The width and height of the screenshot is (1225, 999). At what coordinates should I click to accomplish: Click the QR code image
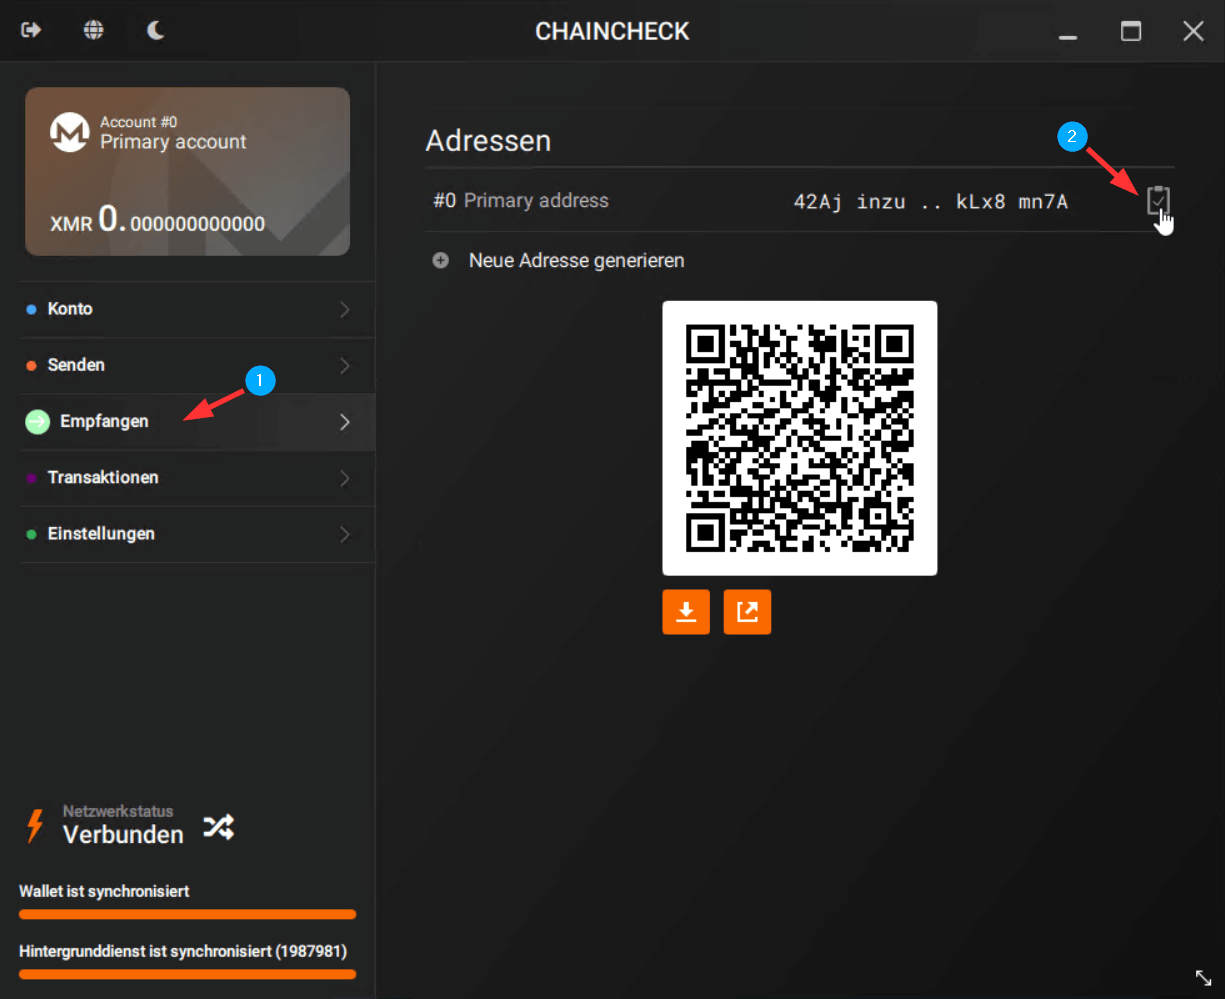point(800,438)
